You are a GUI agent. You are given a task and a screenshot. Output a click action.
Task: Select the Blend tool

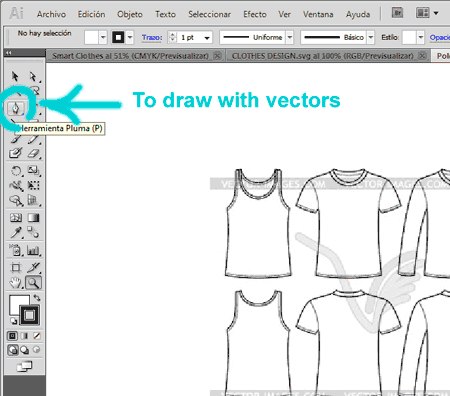click(33, 232)
